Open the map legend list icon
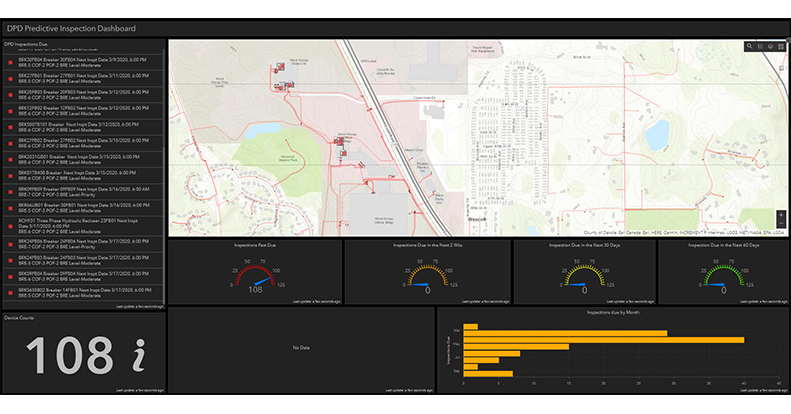This screenshot has height=414, width=791. pos(760,47)
